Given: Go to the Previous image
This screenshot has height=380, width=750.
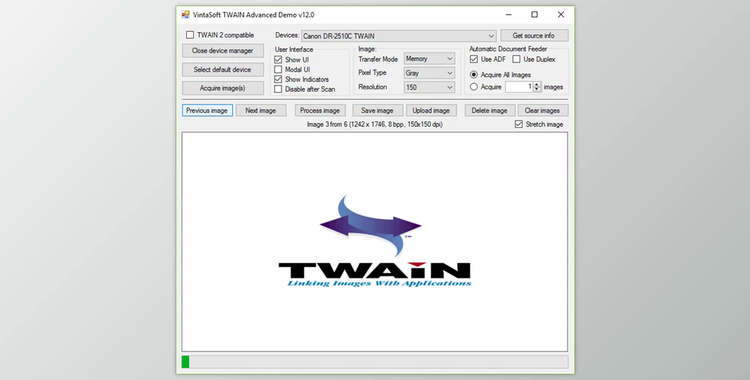Looking at the screenshot, I should pyautogui.click(x=207, y=111).
